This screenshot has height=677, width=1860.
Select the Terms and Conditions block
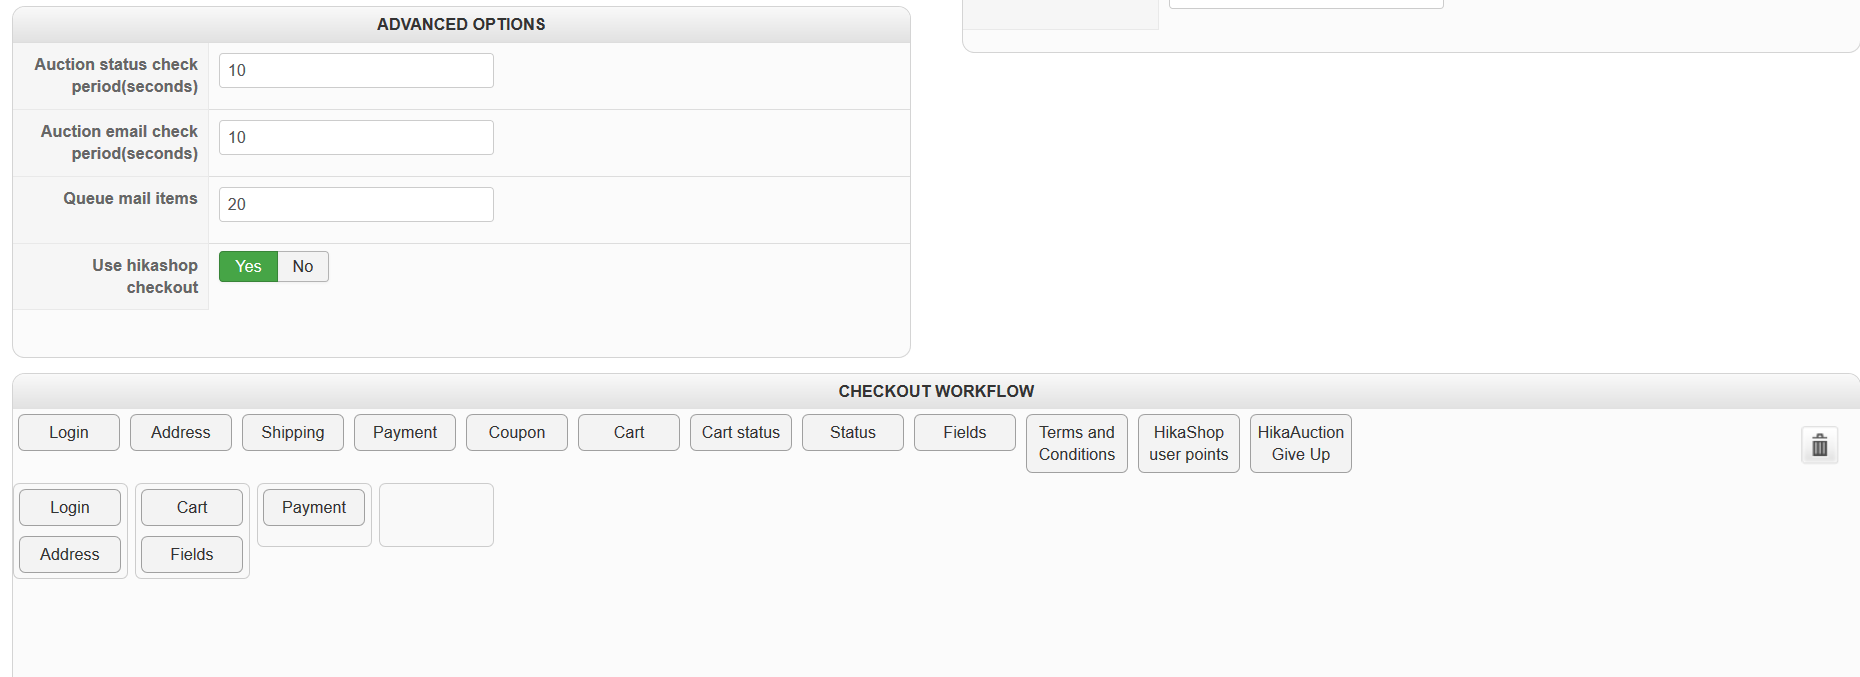pos(1077,443)
